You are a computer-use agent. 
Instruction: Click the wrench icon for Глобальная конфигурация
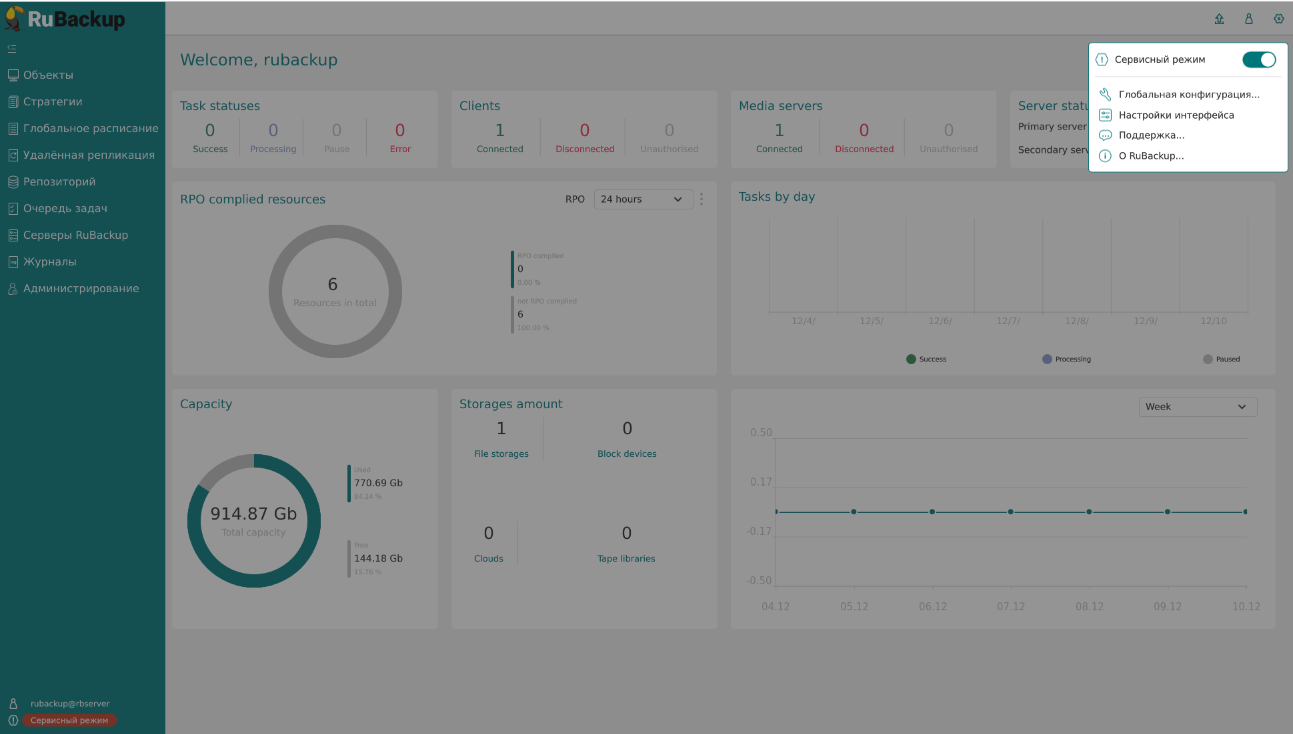click(1105, 95)
